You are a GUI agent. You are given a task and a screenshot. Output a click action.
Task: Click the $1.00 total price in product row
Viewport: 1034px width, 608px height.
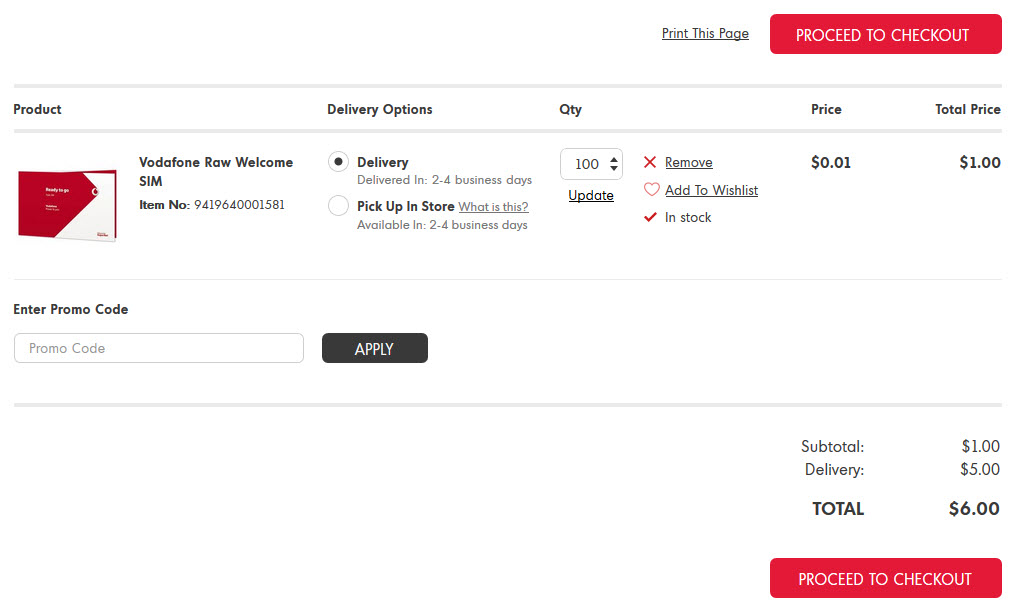click(x=980, y=162)
